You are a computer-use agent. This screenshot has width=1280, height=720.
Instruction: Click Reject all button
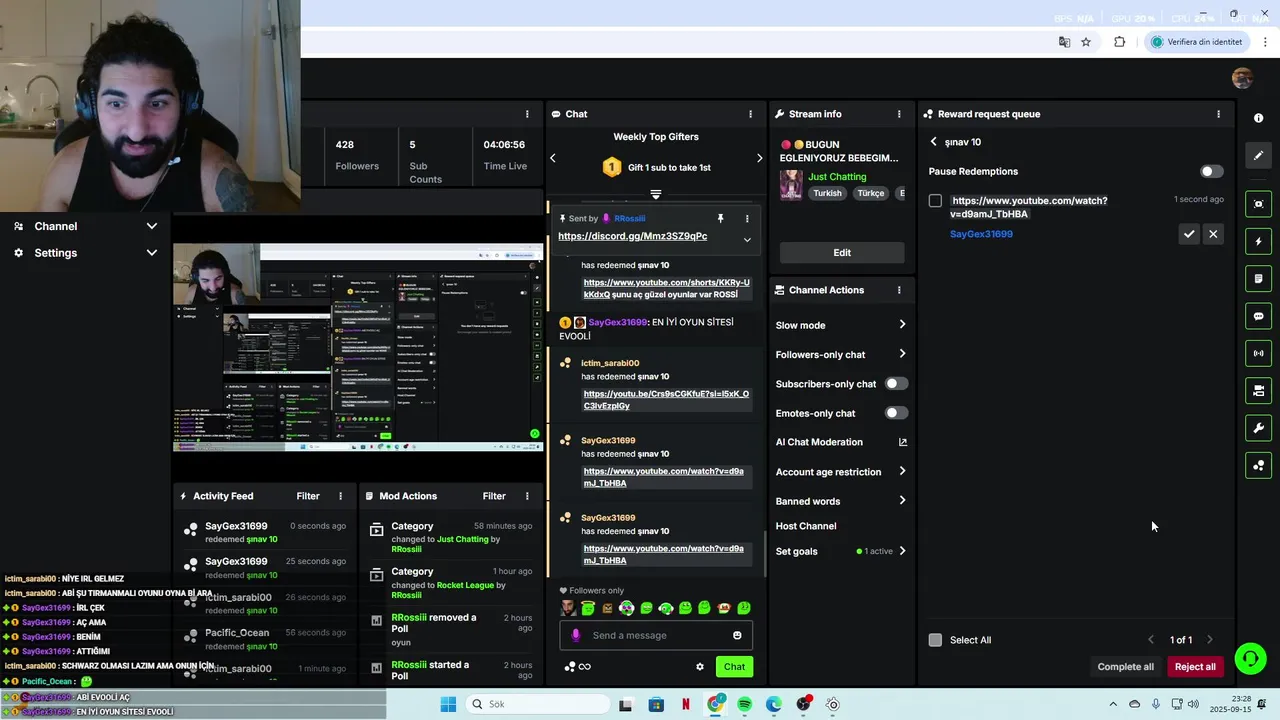click(x=1195, y=667)
